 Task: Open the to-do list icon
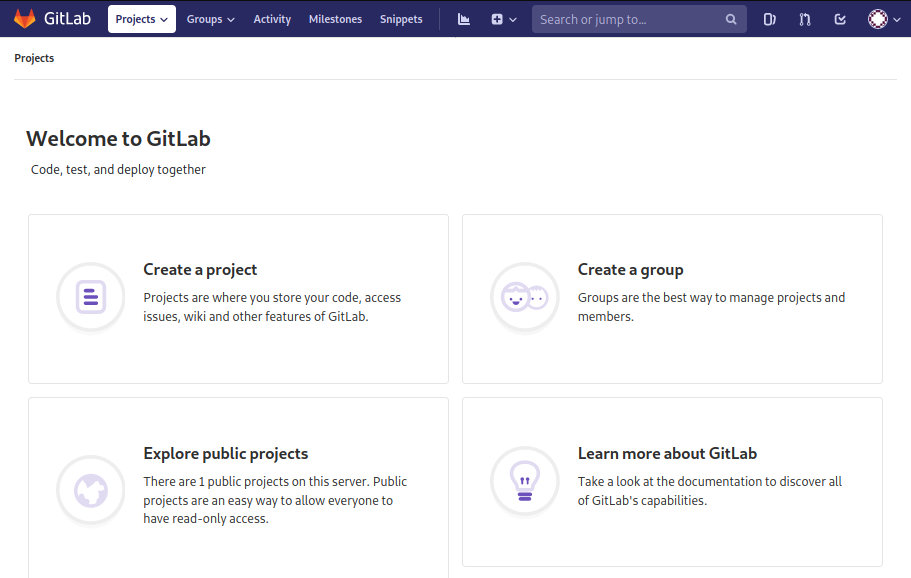[x=840, y=19]
